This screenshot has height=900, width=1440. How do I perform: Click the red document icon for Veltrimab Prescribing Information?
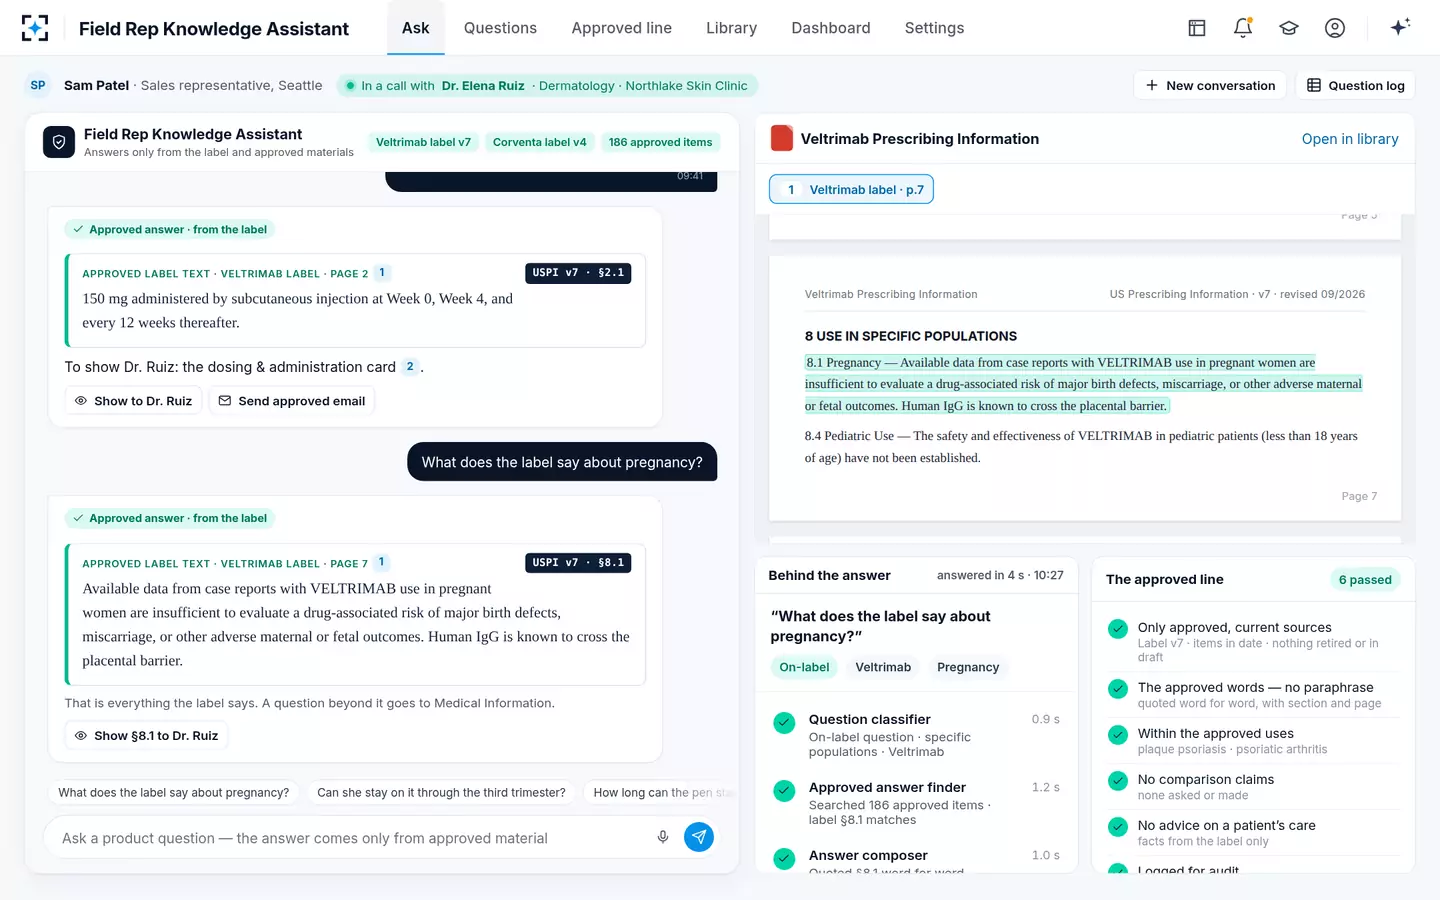(782, 138)
